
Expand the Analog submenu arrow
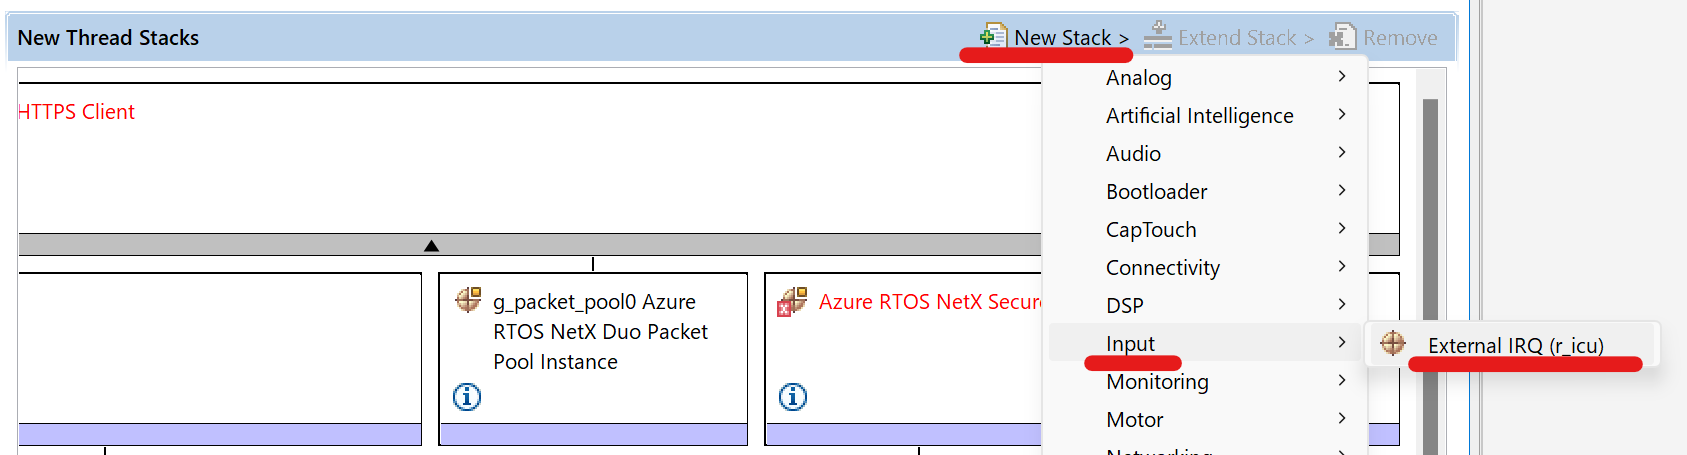(1342, 76)
